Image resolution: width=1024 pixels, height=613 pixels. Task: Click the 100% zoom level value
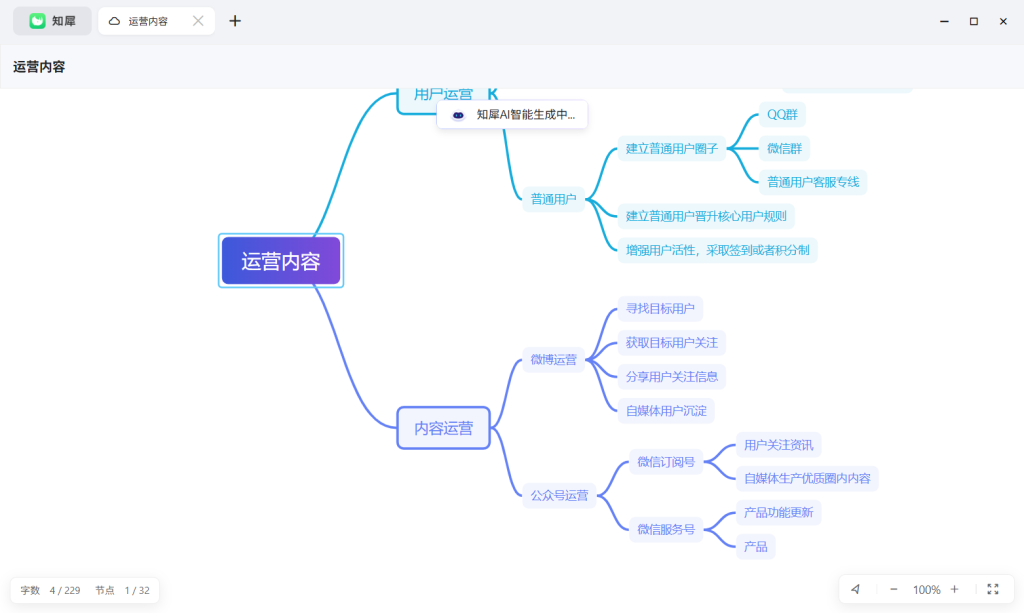(926, 589)
